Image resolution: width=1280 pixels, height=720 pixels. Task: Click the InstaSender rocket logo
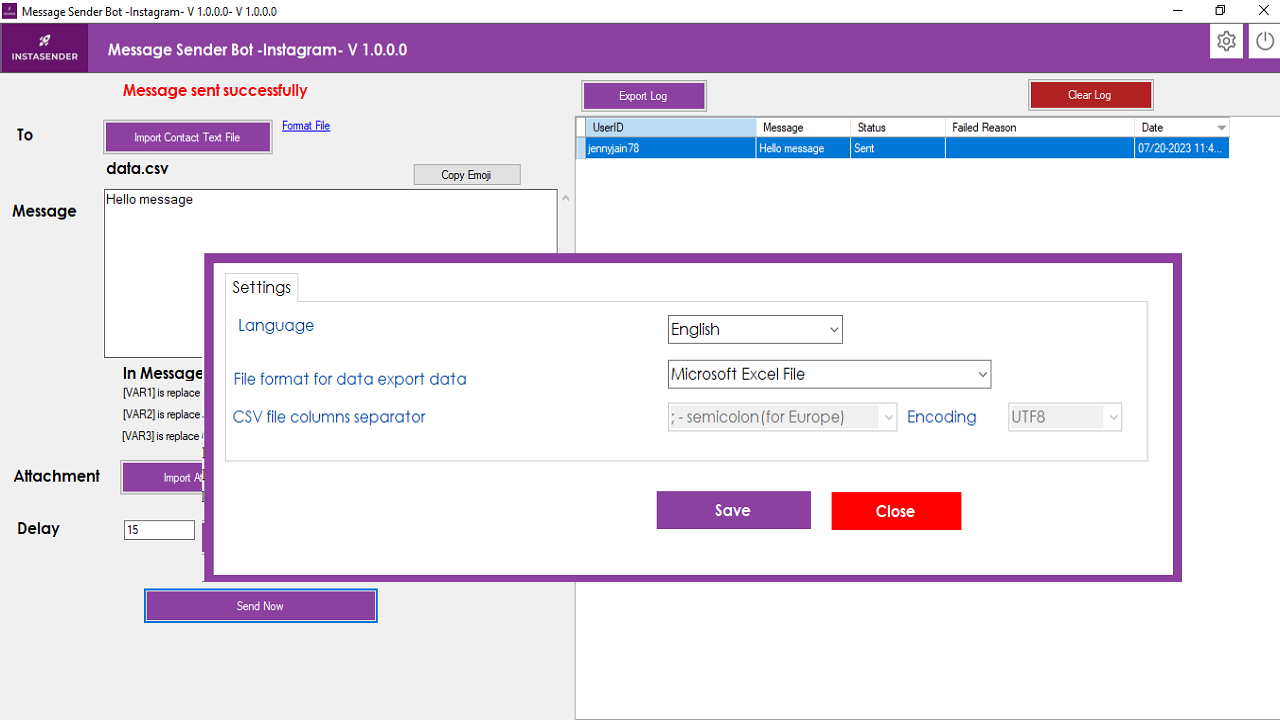(45, 48)
